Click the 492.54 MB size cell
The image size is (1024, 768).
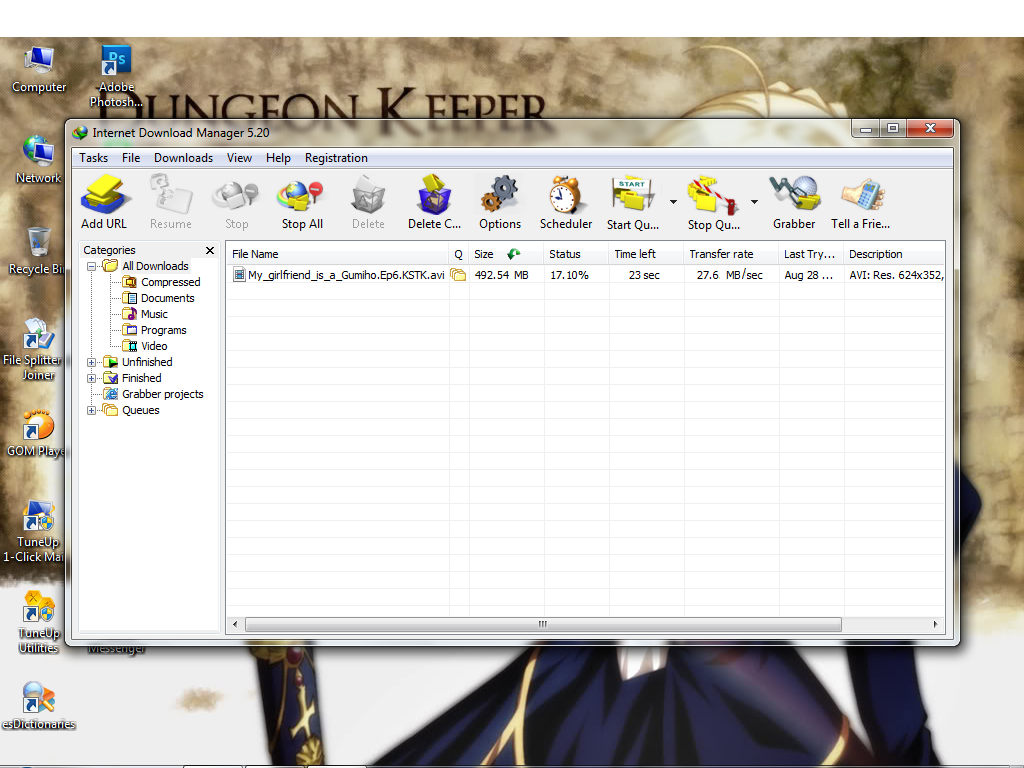pos(502,275)
